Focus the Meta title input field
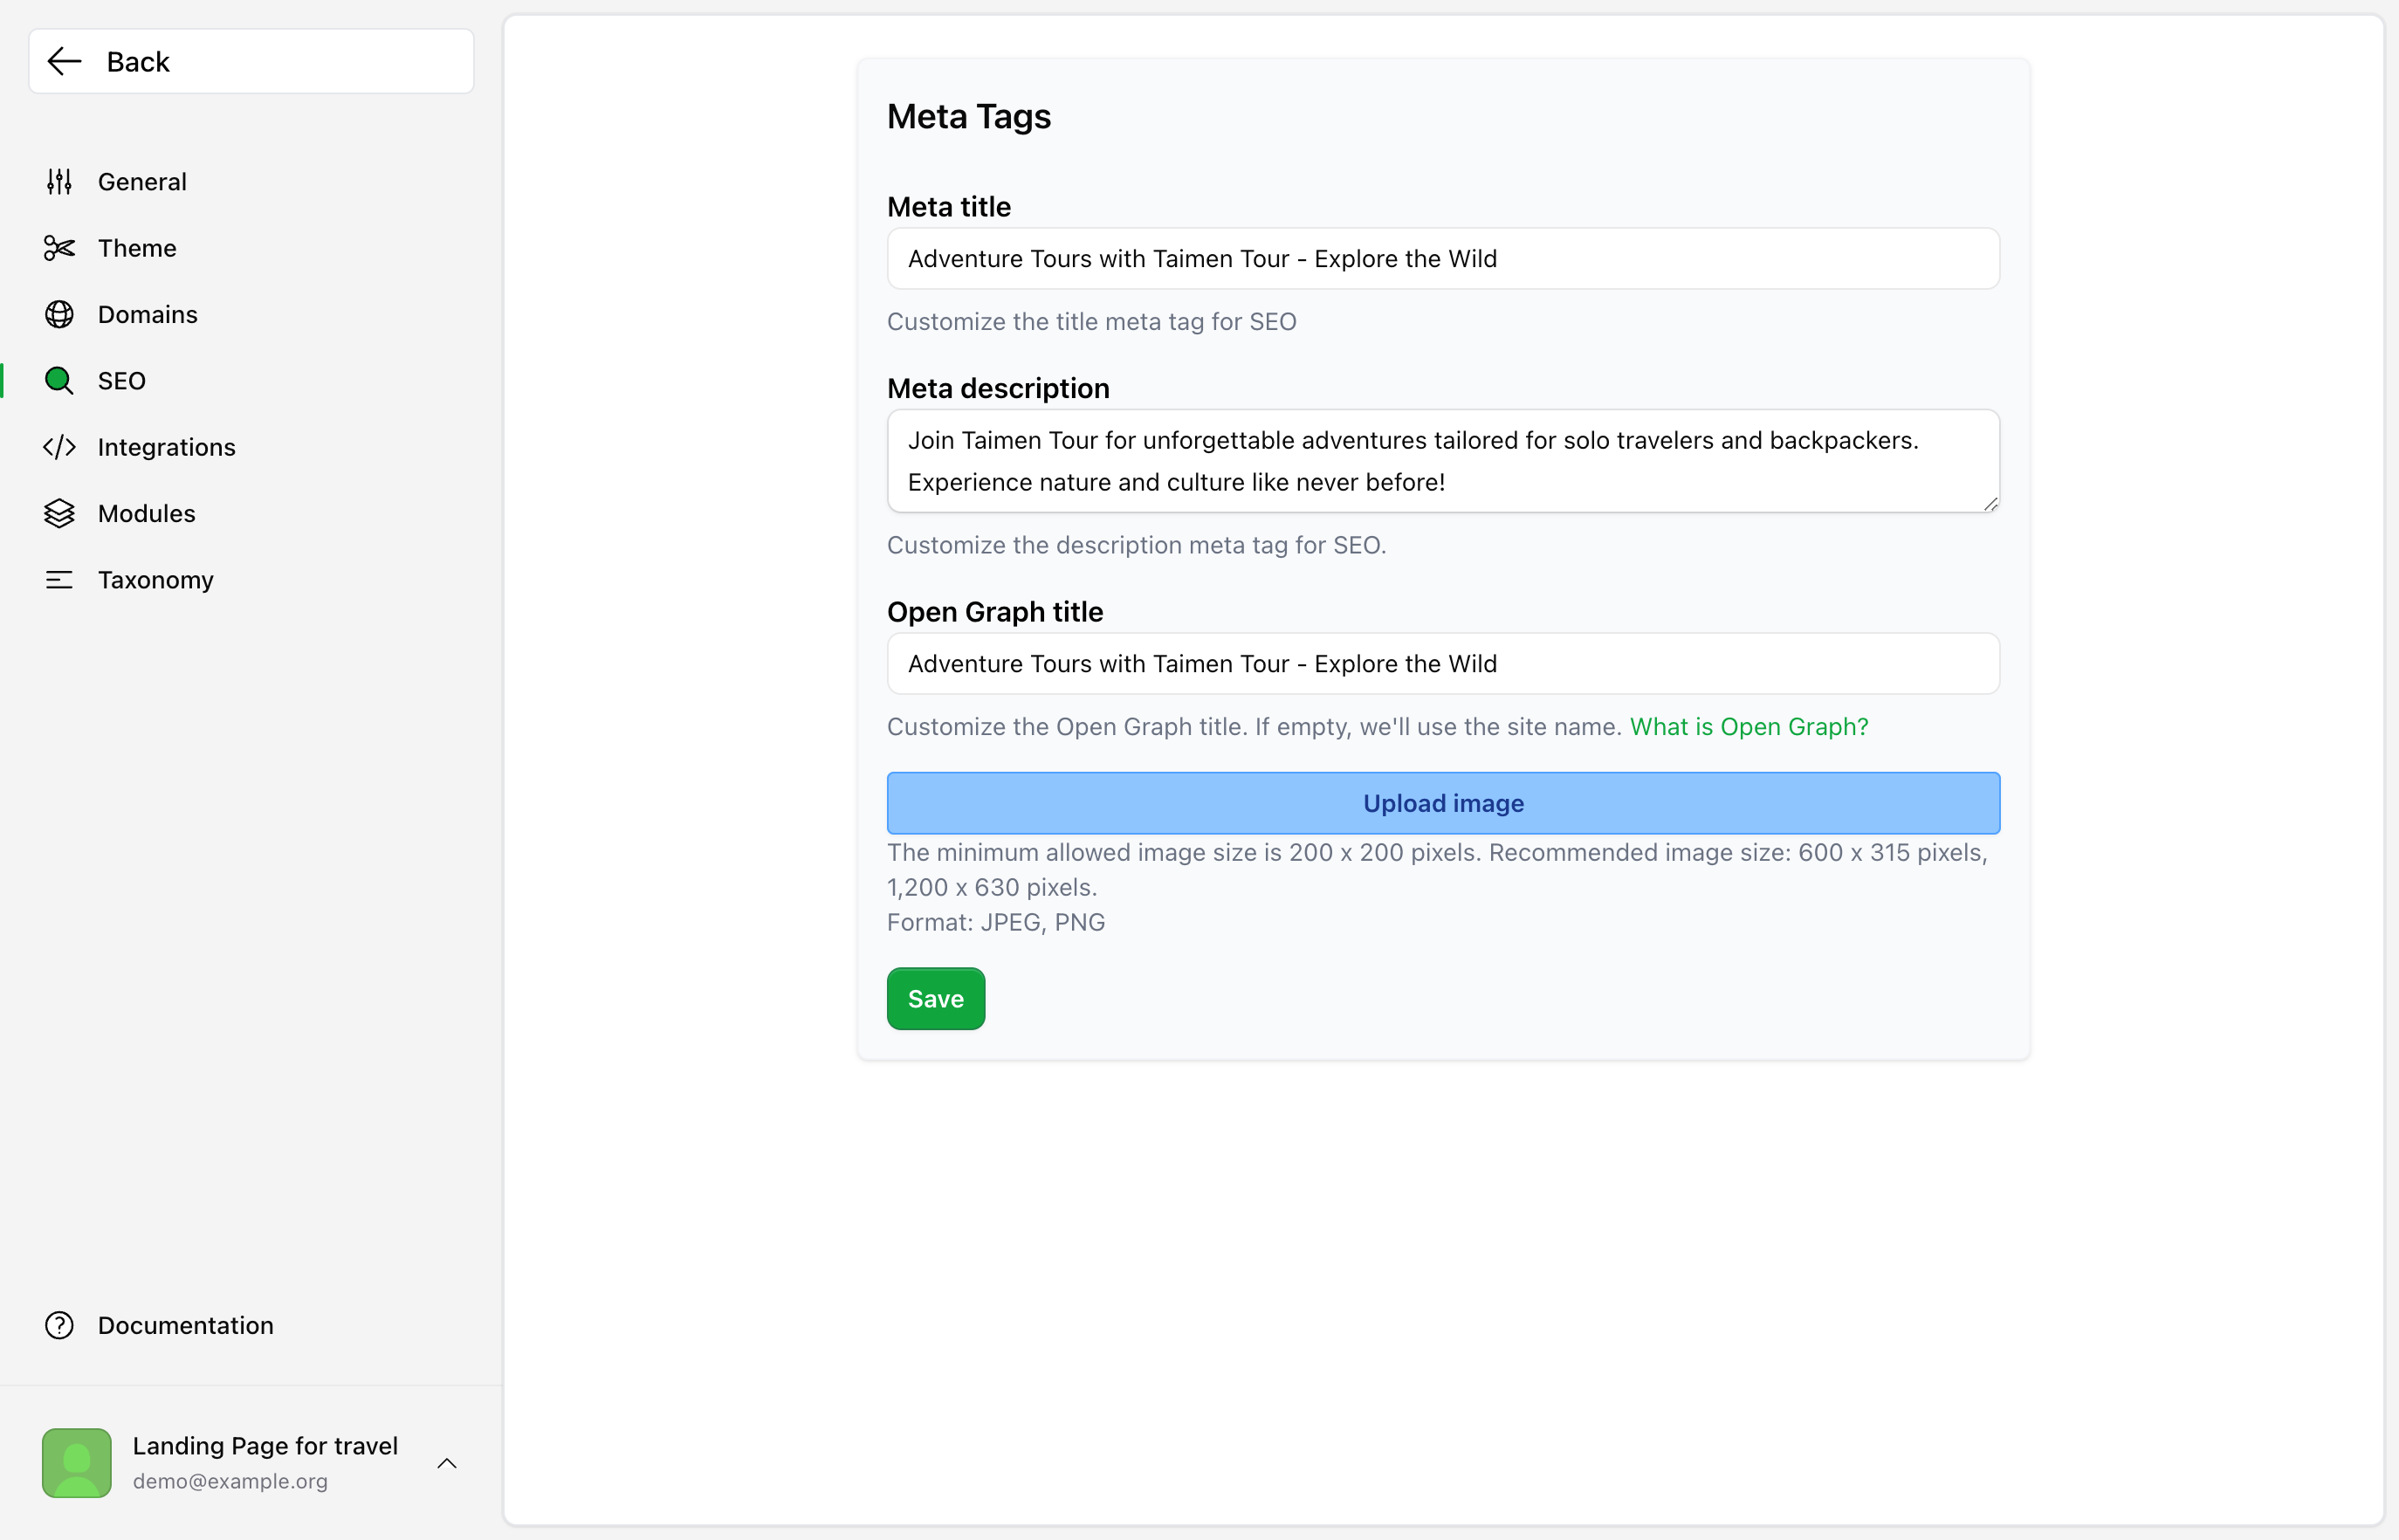The image size is (2399, 1540). 1443,259
